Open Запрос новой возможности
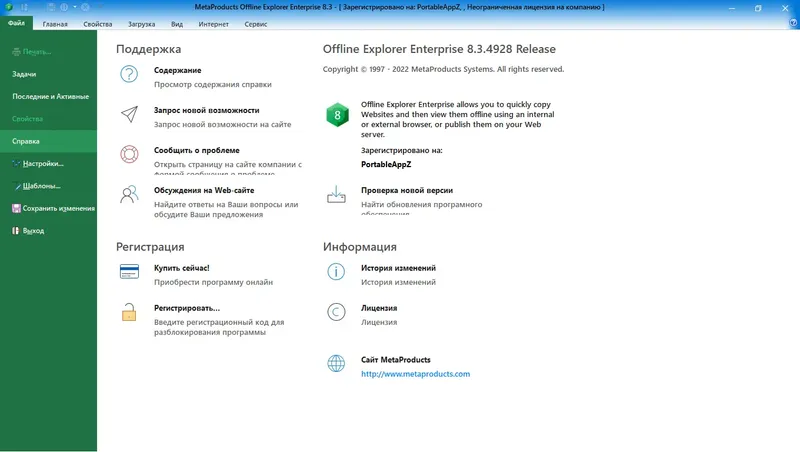Viewport: 800px width, 452px height. point(207,110)
